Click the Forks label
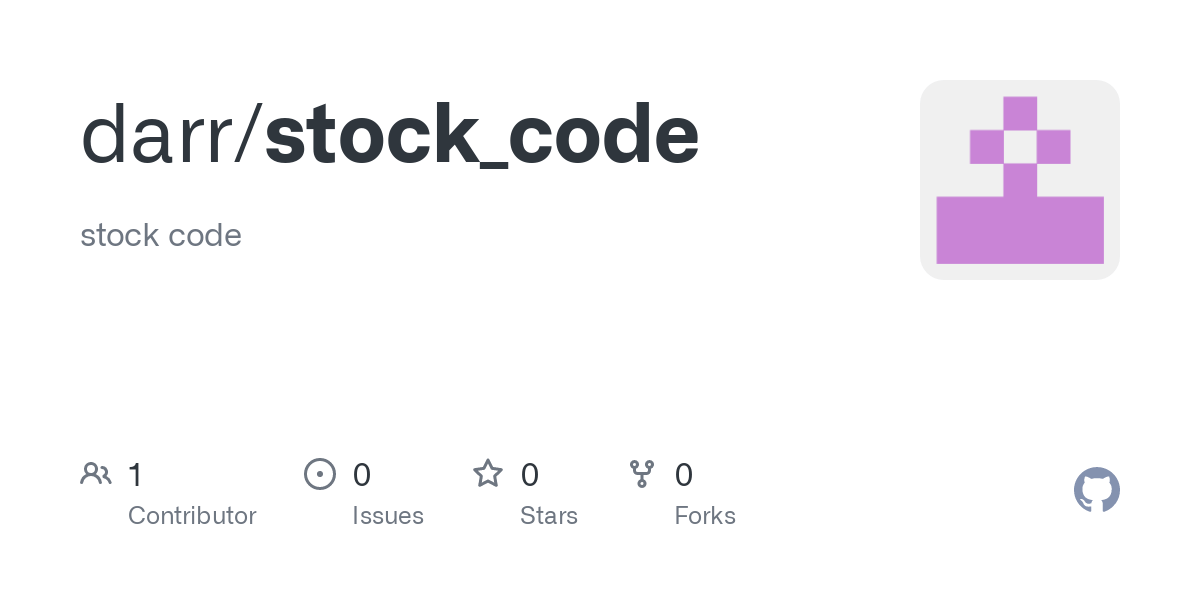Screen dimensions: 1200x600 pyautogui.click(x=705, y=516)
